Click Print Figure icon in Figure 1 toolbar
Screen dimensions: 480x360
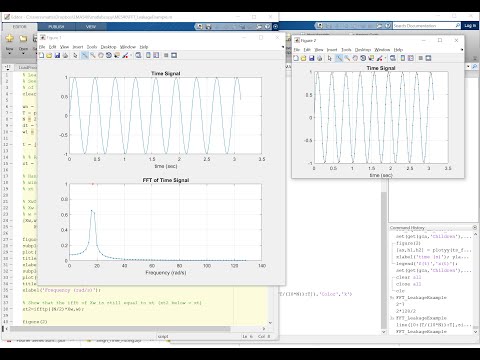tap(65, 55)
